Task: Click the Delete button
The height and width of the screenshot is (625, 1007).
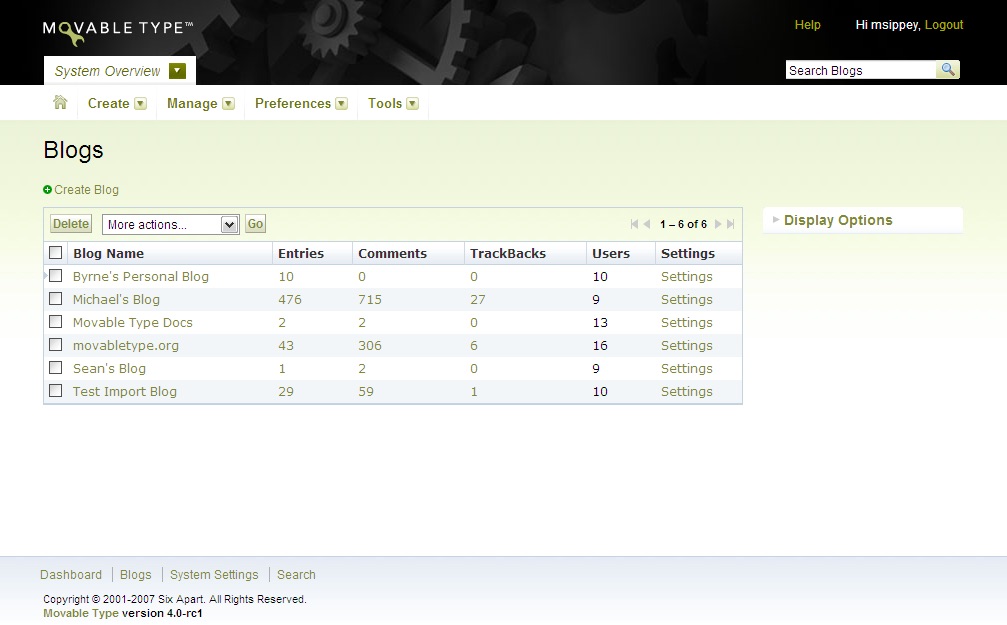Action: pos(71,224)
